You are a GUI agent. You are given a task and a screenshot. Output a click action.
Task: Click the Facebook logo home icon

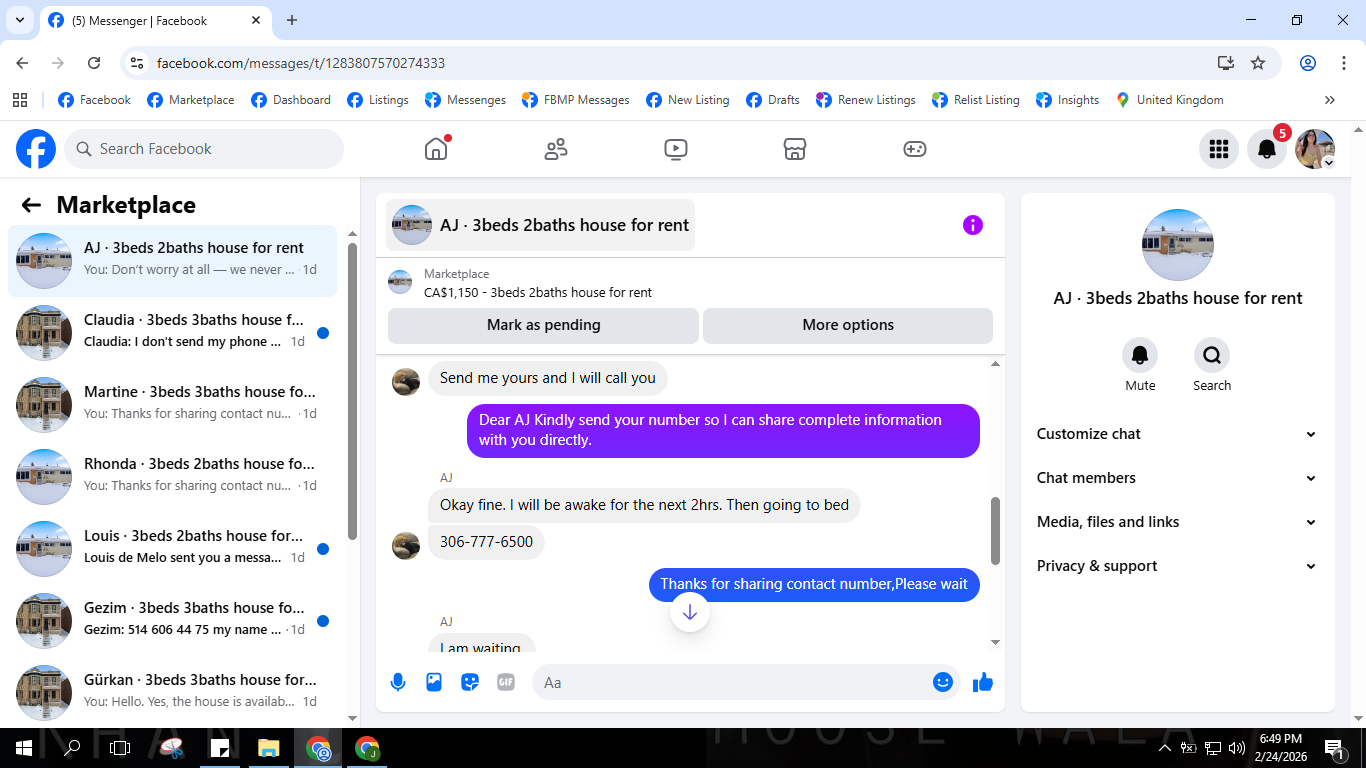point(36,149)
